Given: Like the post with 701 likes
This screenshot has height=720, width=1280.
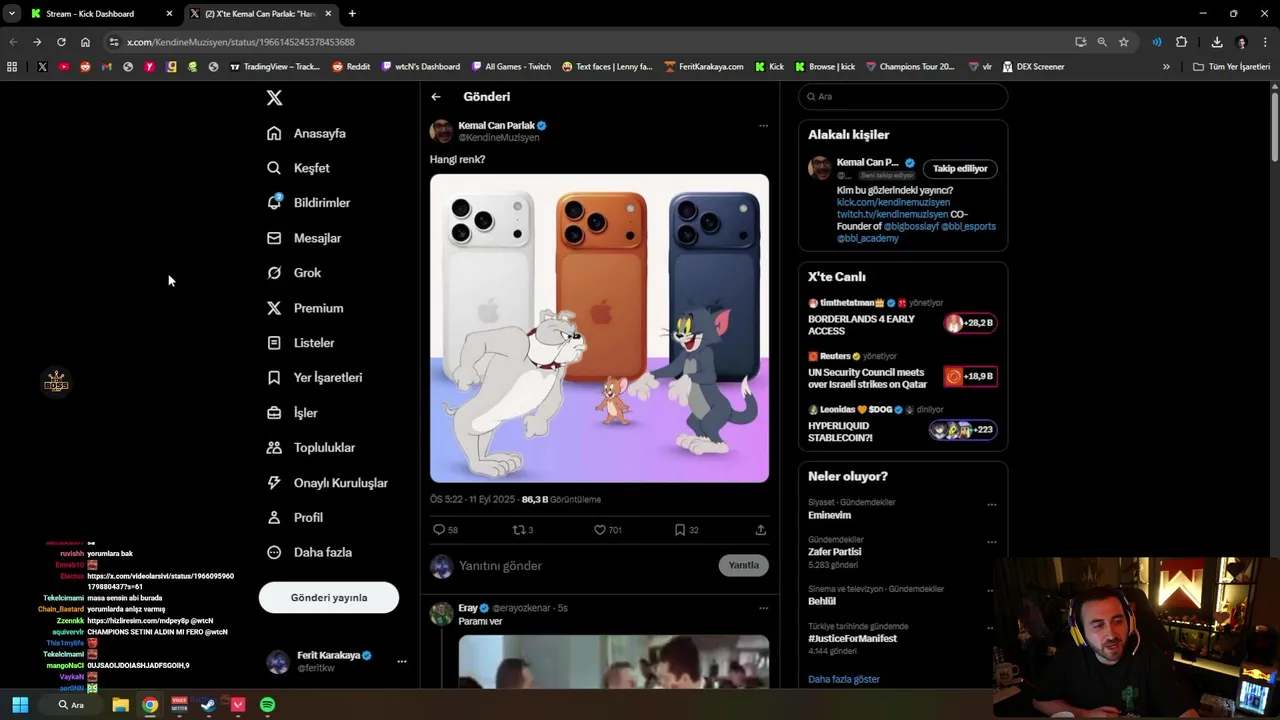Looking at the screenshot, I should coord(600,530).
